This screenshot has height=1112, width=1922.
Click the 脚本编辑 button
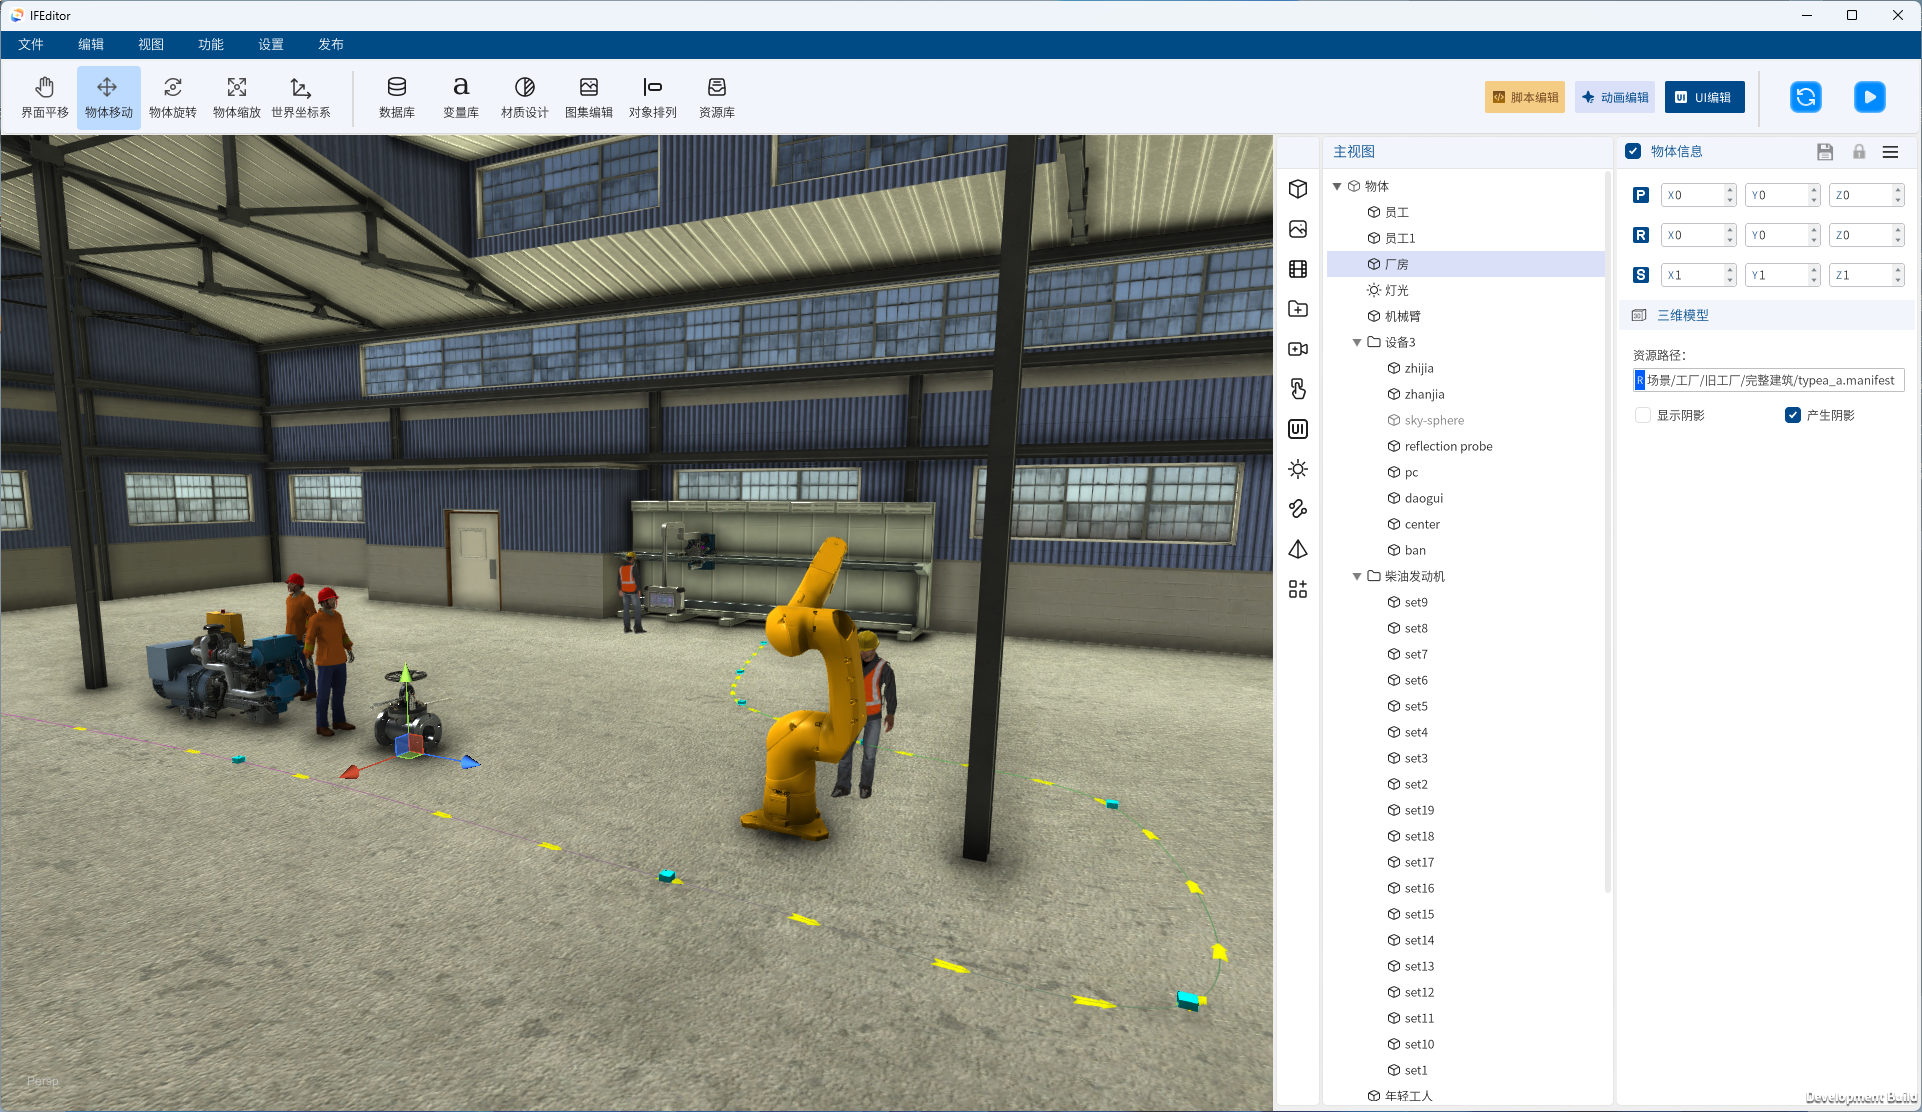pyautogui.click(x=1525, y=97)
